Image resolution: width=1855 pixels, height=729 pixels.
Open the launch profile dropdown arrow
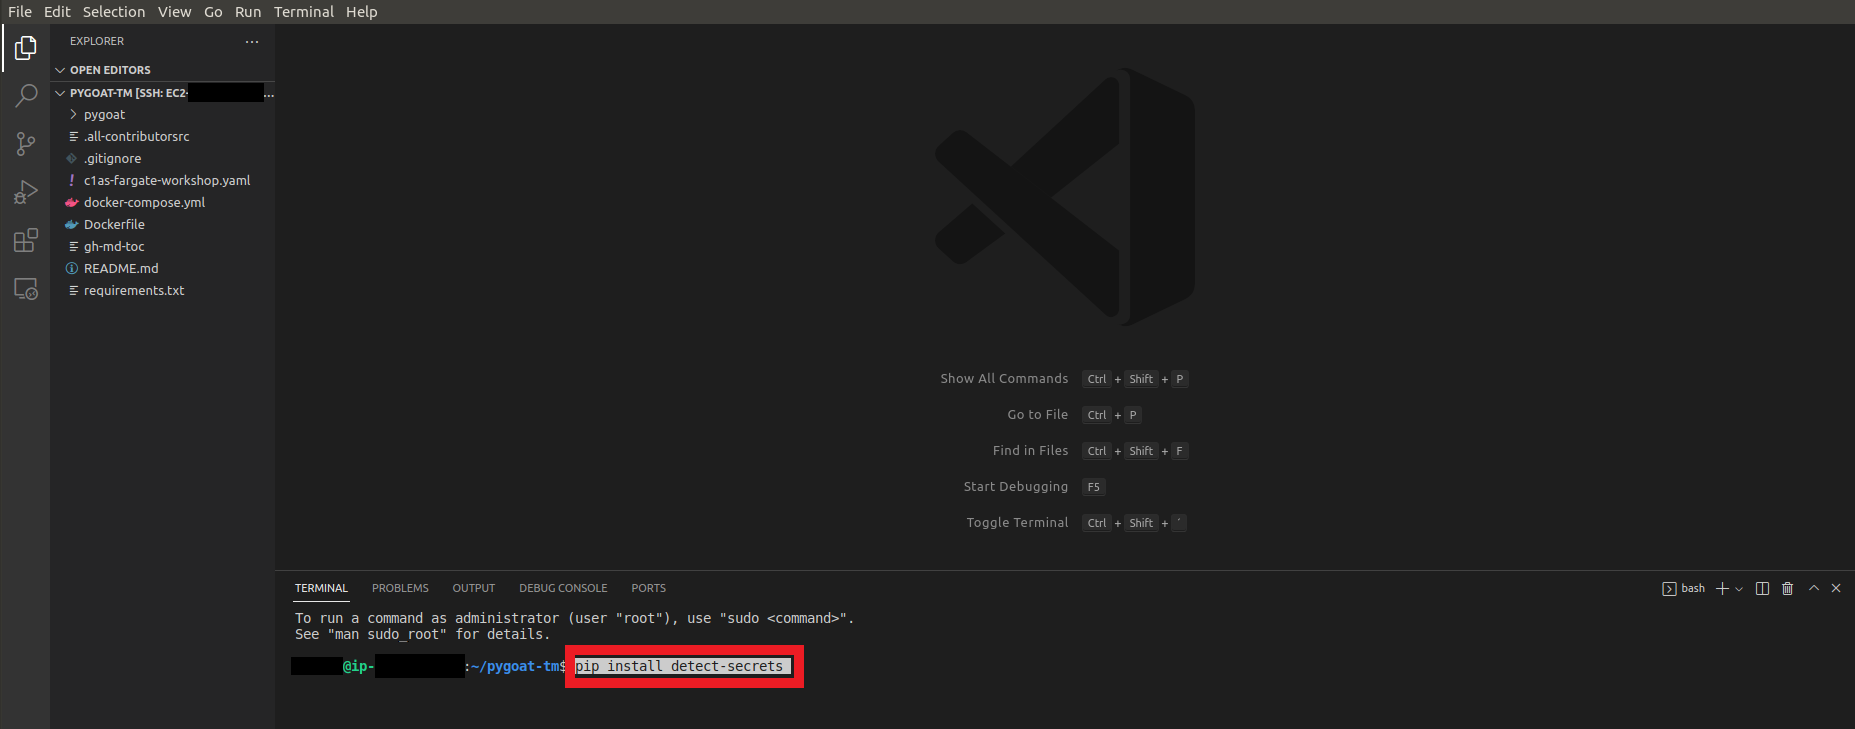1739,588
